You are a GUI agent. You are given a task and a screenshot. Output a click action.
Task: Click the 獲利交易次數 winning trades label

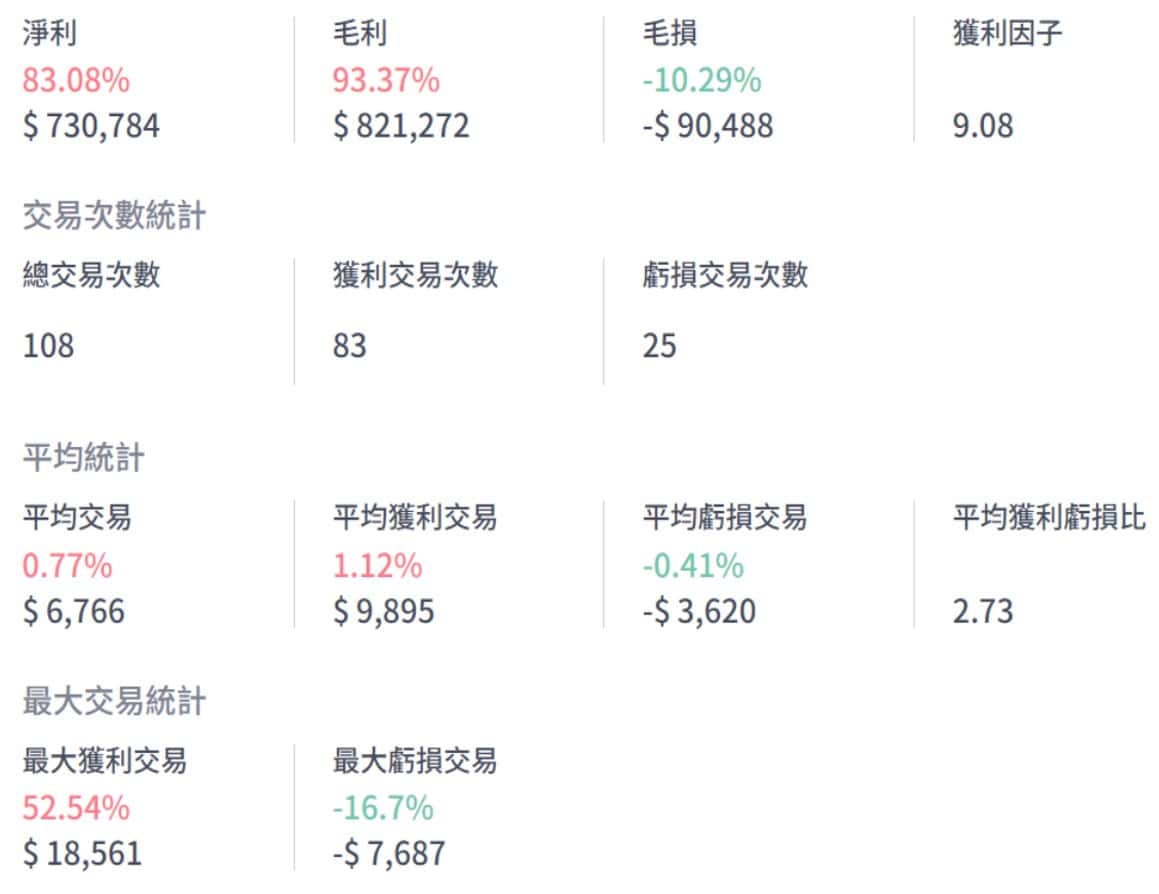(x=415, y=275)
